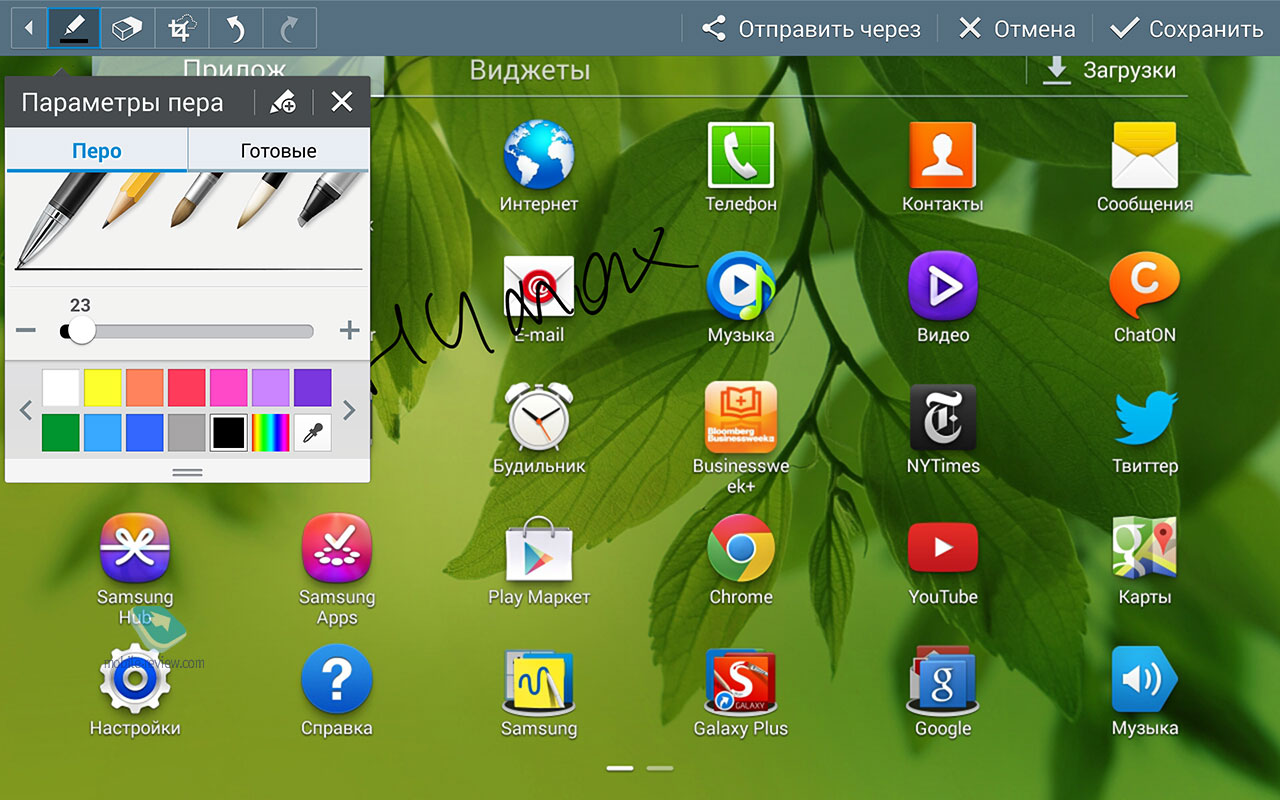Open the E-mail app
The height and width of the screenshot is (800, 1280).
click(539, 298)
